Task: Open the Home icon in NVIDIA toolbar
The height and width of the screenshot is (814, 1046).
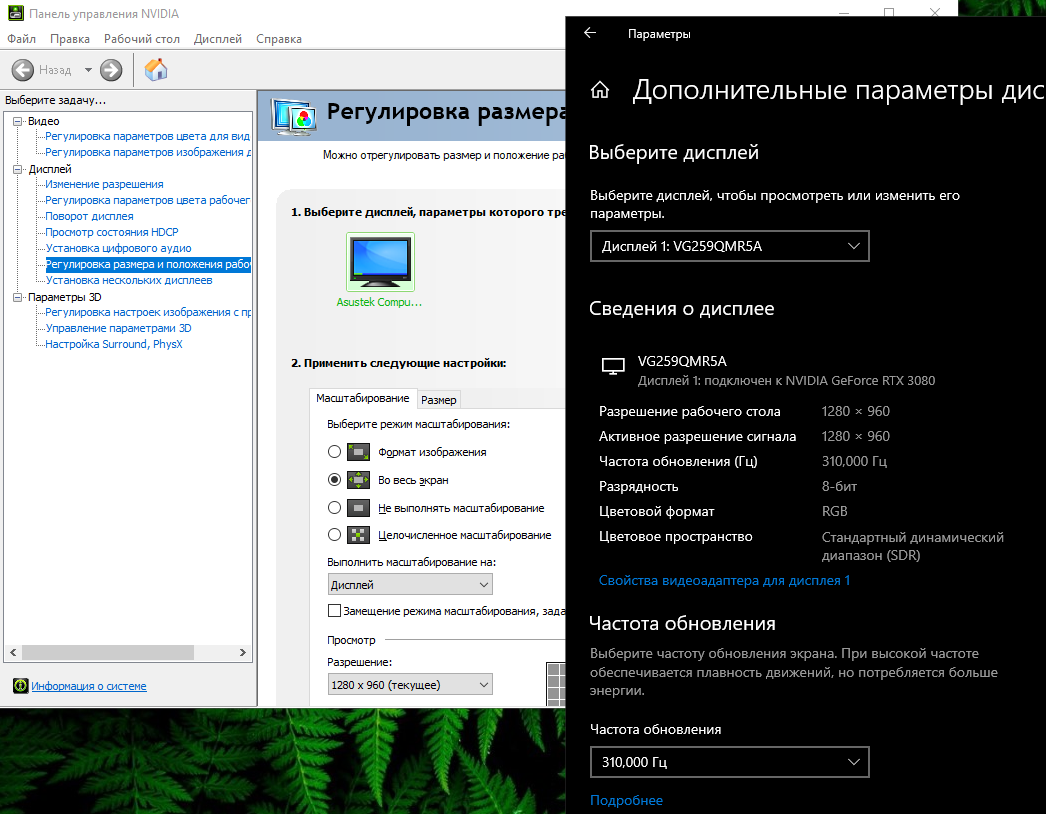Action: click(x=156, y=70)
